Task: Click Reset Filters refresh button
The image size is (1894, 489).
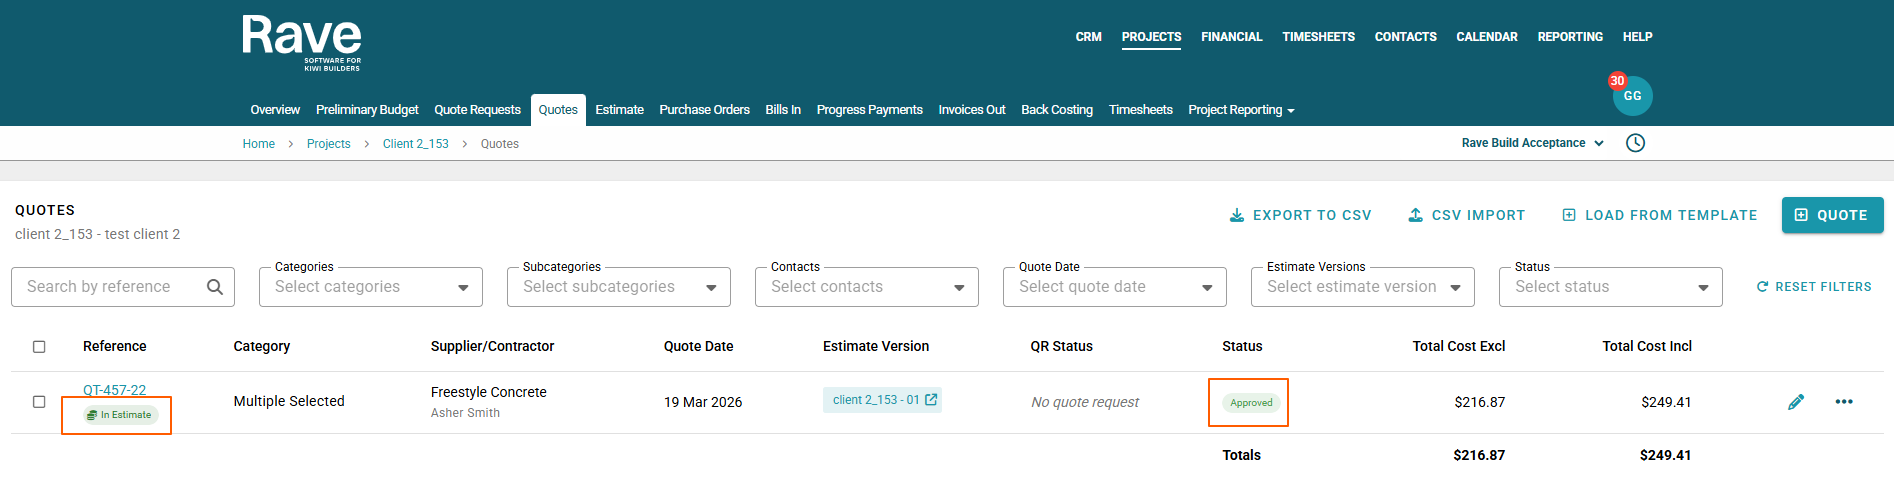Action: point(1813,287)
